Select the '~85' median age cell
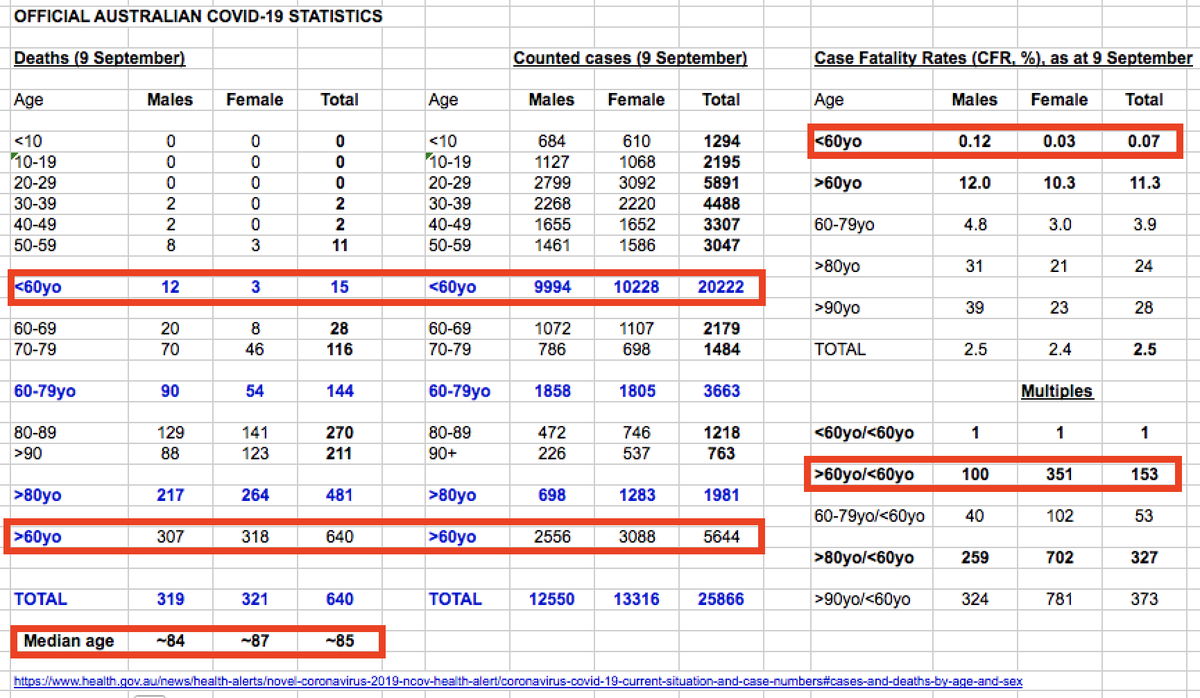The height and width of the screenshot is (698, 1200). pos(339,641)
